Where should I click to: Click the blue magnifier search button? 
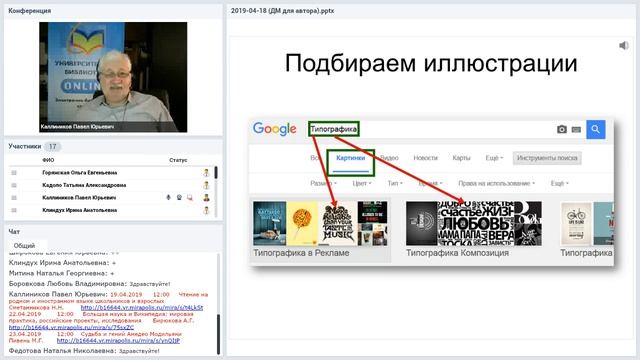point(596,129)
